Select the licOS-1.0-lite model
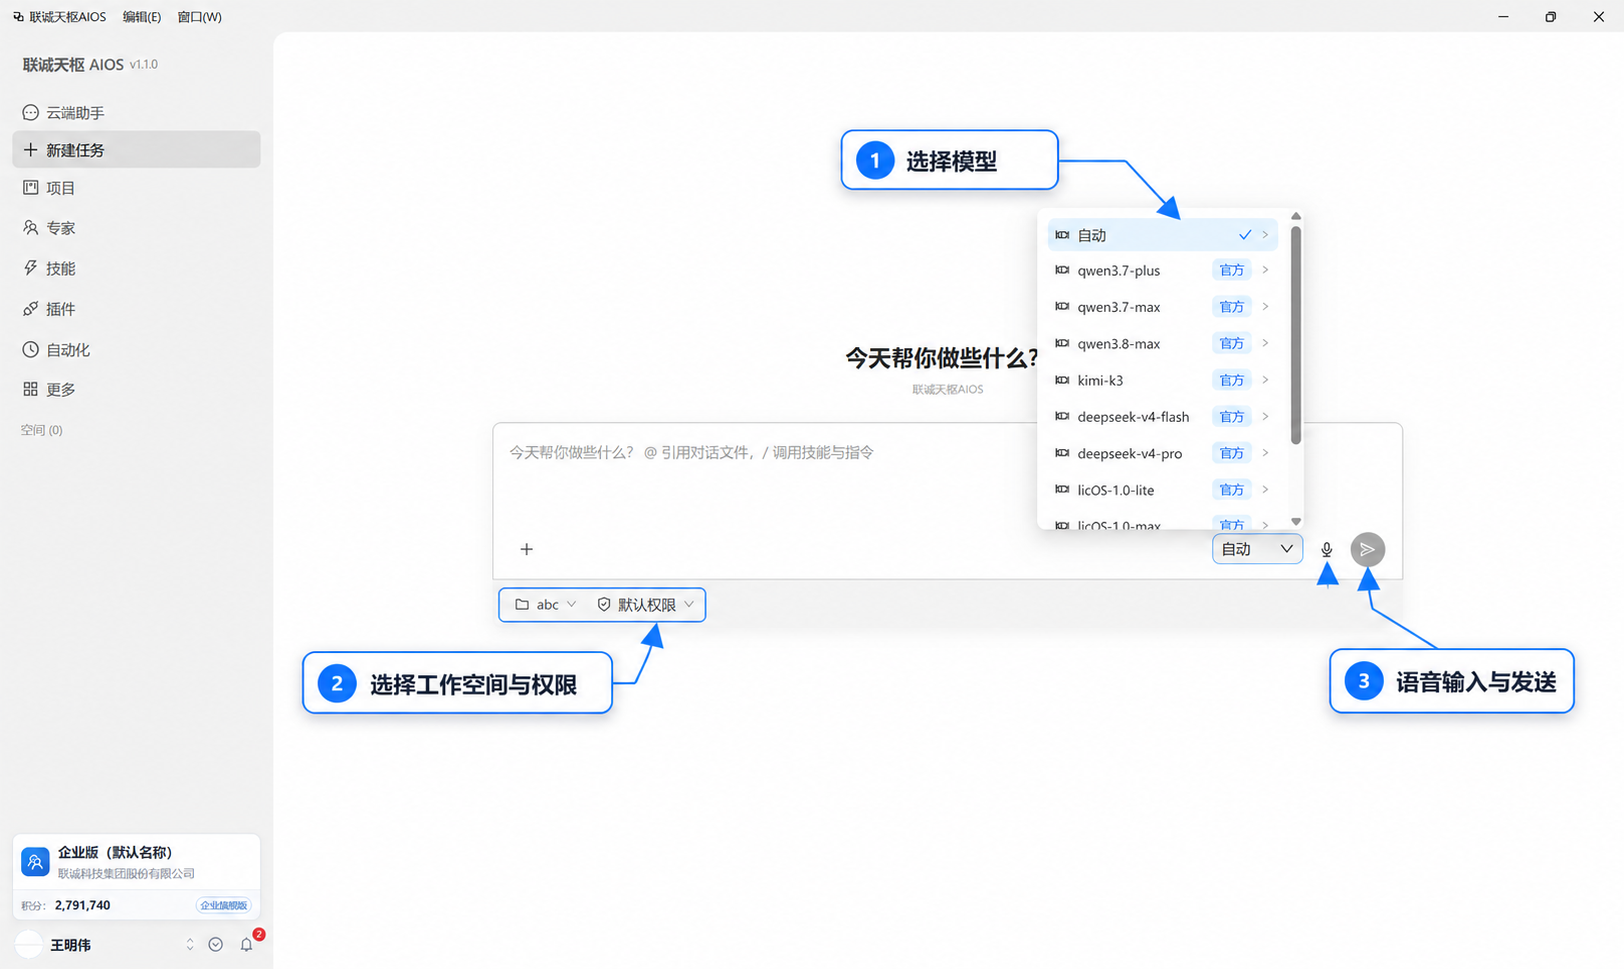The width and height of the screenshot is (1624, 969). coord(1162,490)
